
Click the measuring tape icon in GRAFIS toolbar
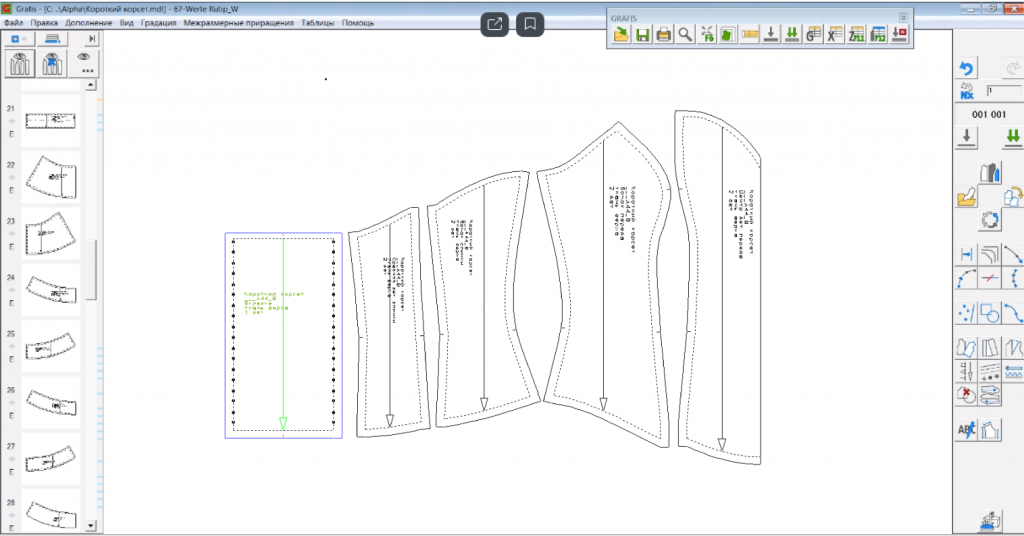click(x=749, y=35)
